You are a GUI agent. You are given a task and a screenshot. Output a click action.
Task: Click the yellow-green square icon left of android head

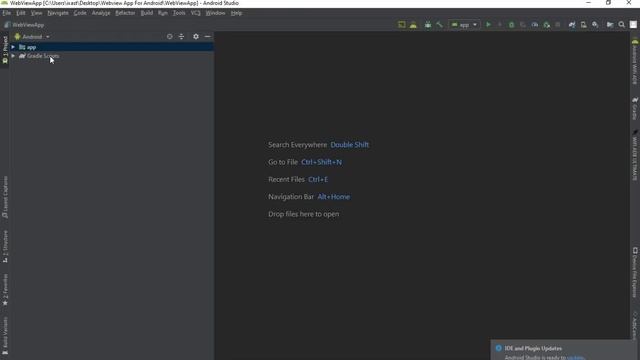coord(402,25)
